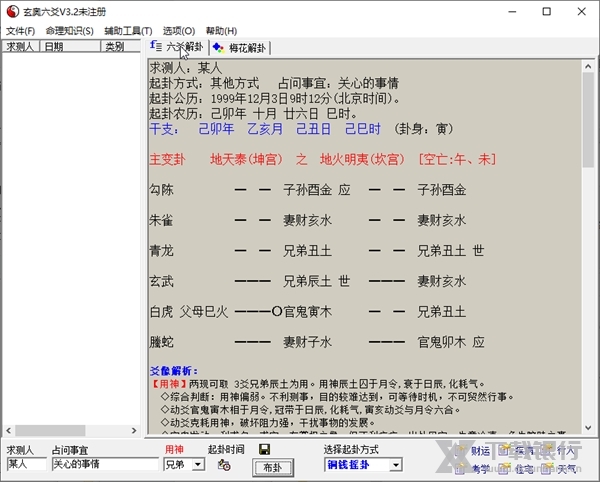Click the 占问事宜 input field
The image size is (600, 482).
point(105,464)
